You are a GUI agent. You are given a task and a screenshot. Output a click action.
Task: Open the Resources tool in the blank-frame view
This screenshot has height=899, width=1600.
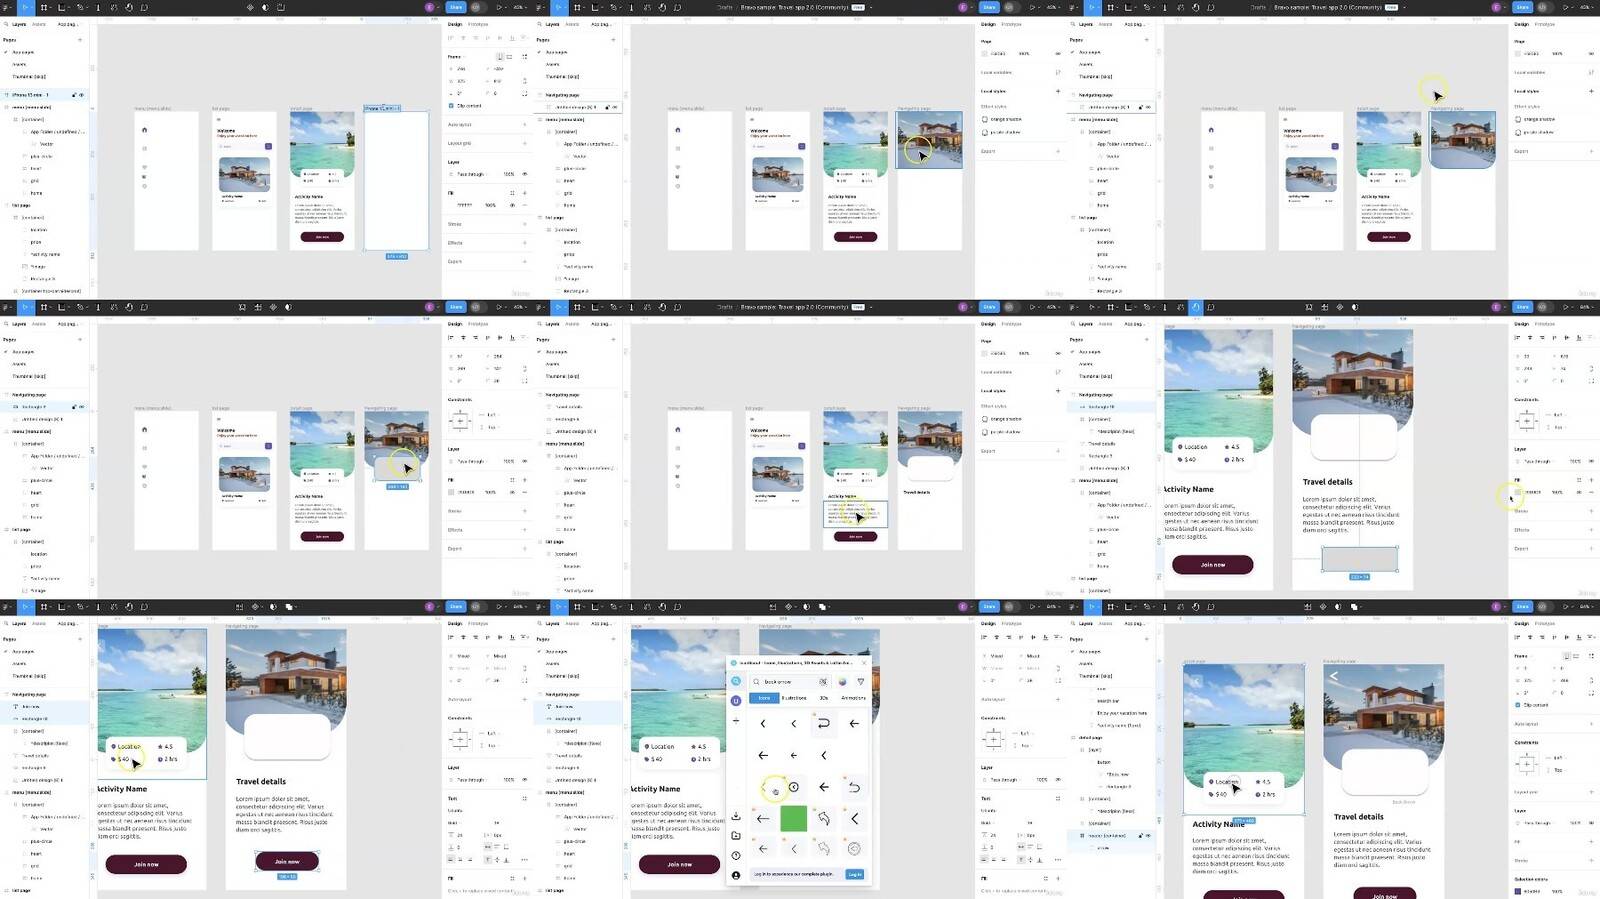pos(113,7)
